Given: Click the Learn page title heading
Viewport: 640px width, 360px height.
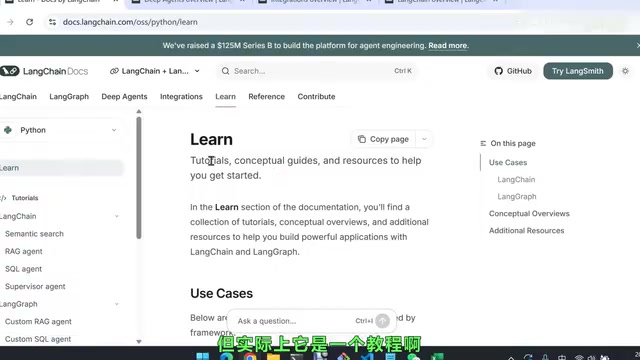Looking at the screenshot, I should tap(211, 140).
